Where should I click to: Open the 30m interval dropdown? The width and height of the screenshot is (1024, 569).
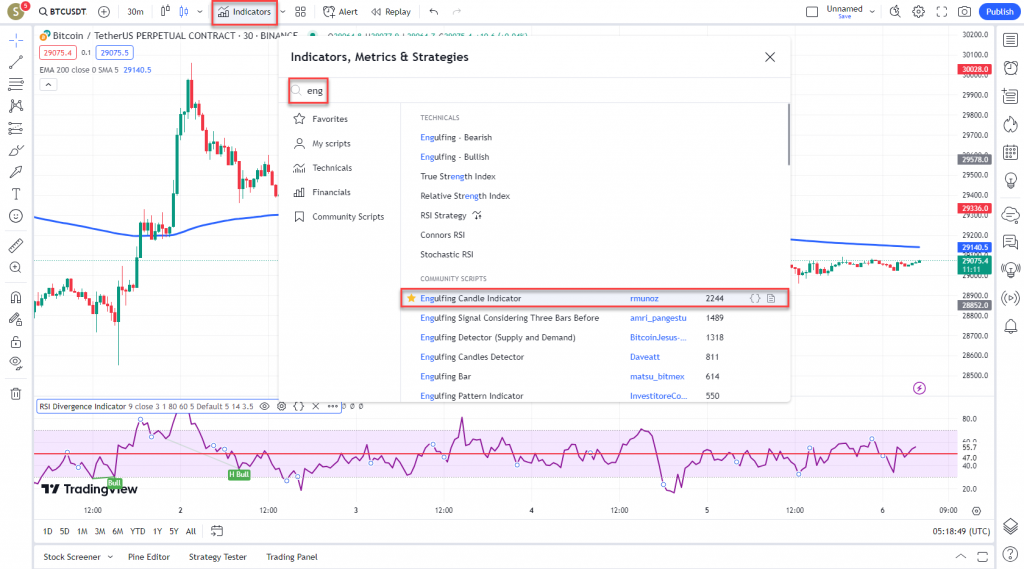[135, 12]
